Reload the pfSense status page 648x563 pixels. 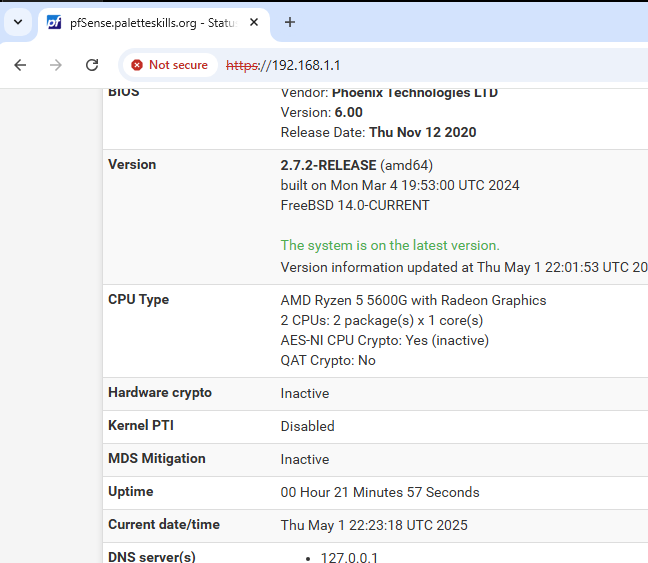[92, 65]
